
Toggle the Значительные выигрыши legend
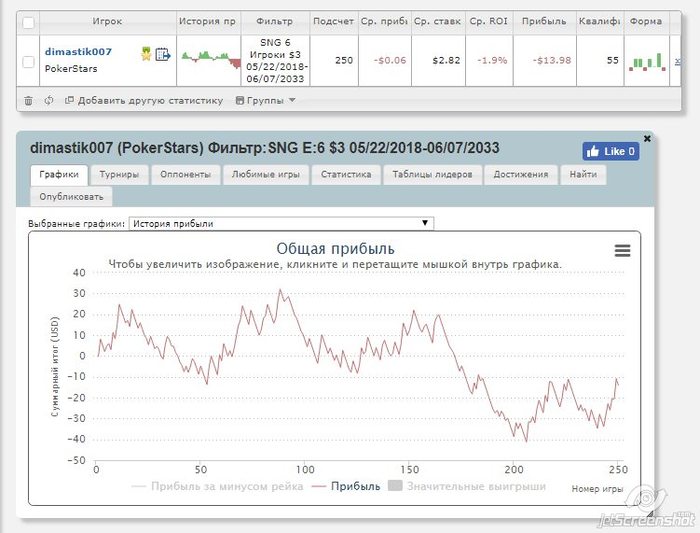tap(467, 486)
